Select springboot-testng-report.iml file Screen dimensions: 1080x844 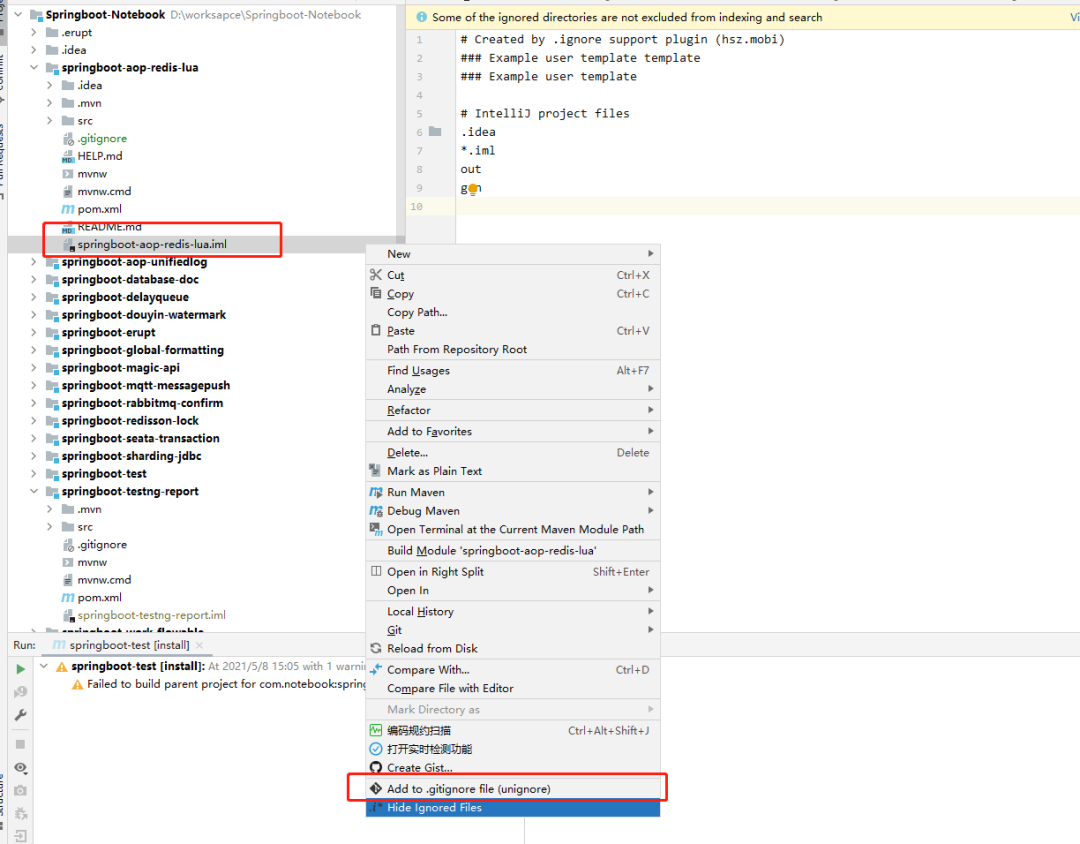coord(152,615)
